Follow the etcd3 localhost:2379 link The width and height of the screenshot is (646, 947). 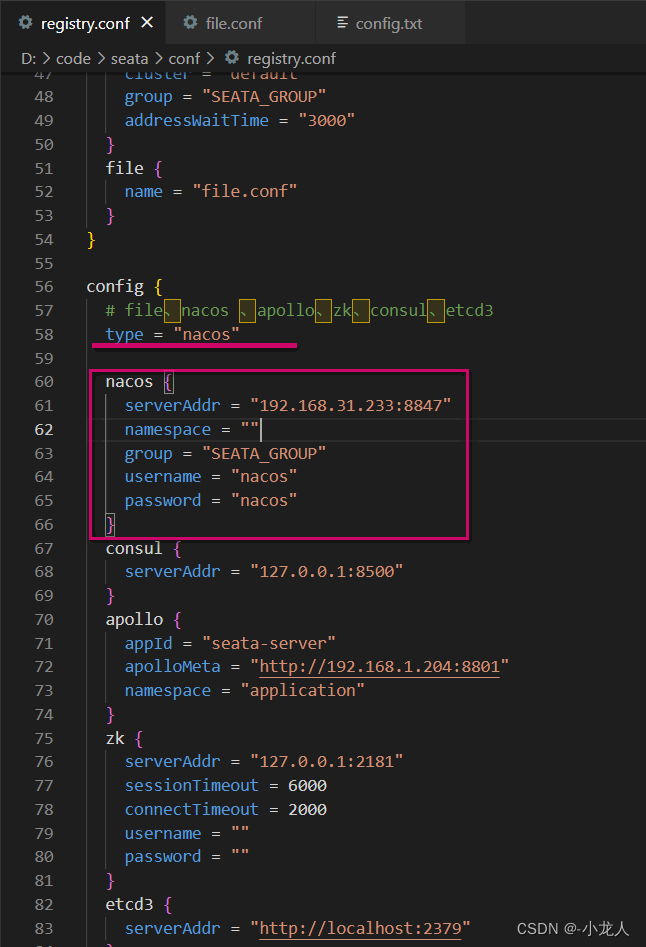click(364, 929)
